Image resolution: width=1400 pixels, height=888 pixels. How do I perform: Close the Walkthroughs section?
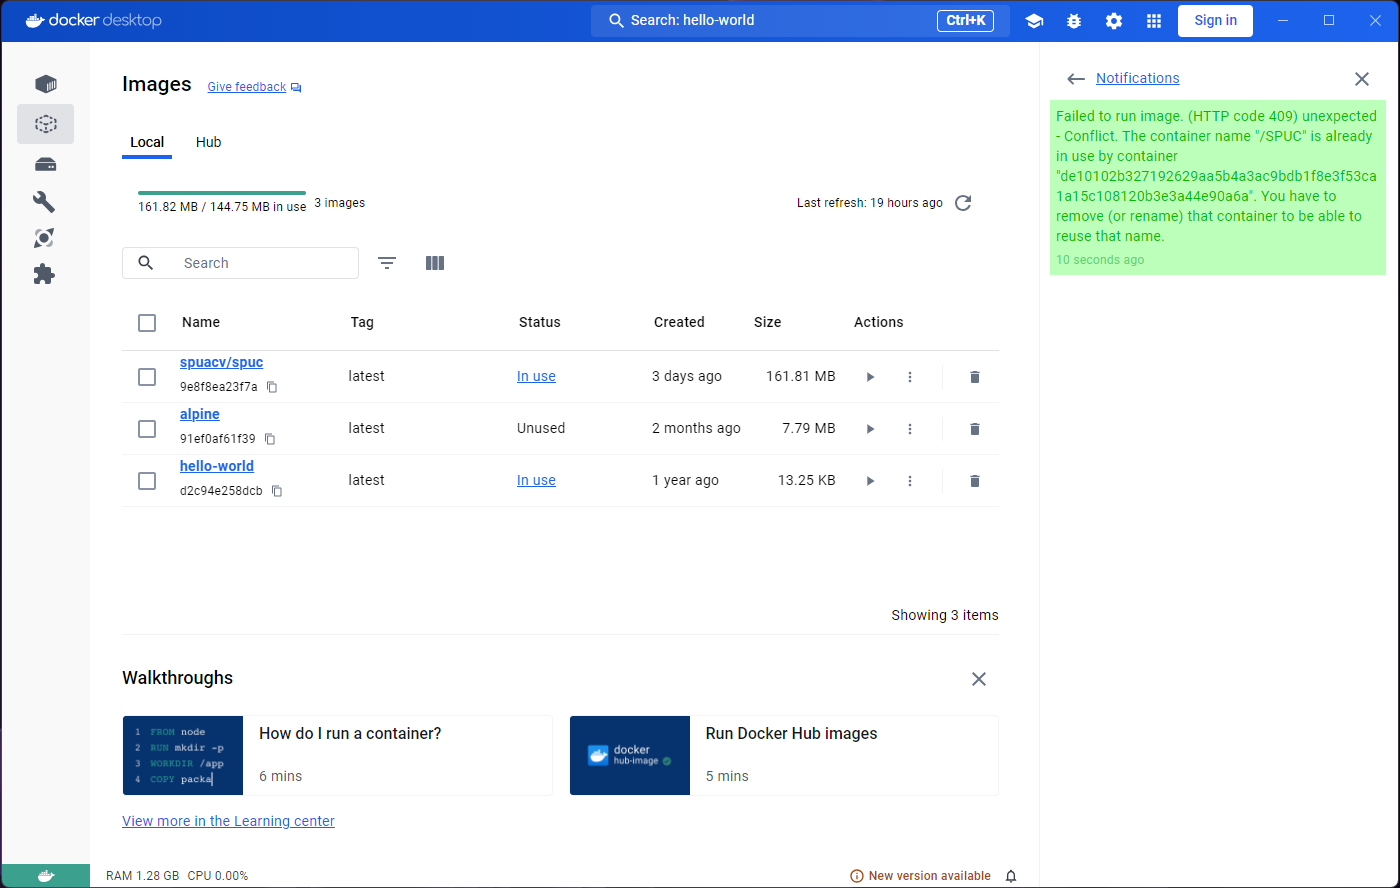(979, 679)
